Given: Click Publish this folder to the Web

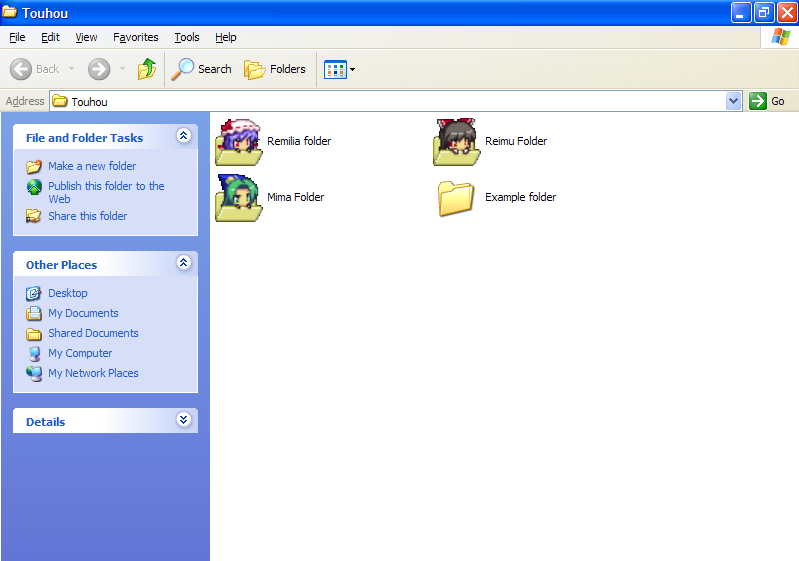Looking at the screenshot, I should coord(106,192).
